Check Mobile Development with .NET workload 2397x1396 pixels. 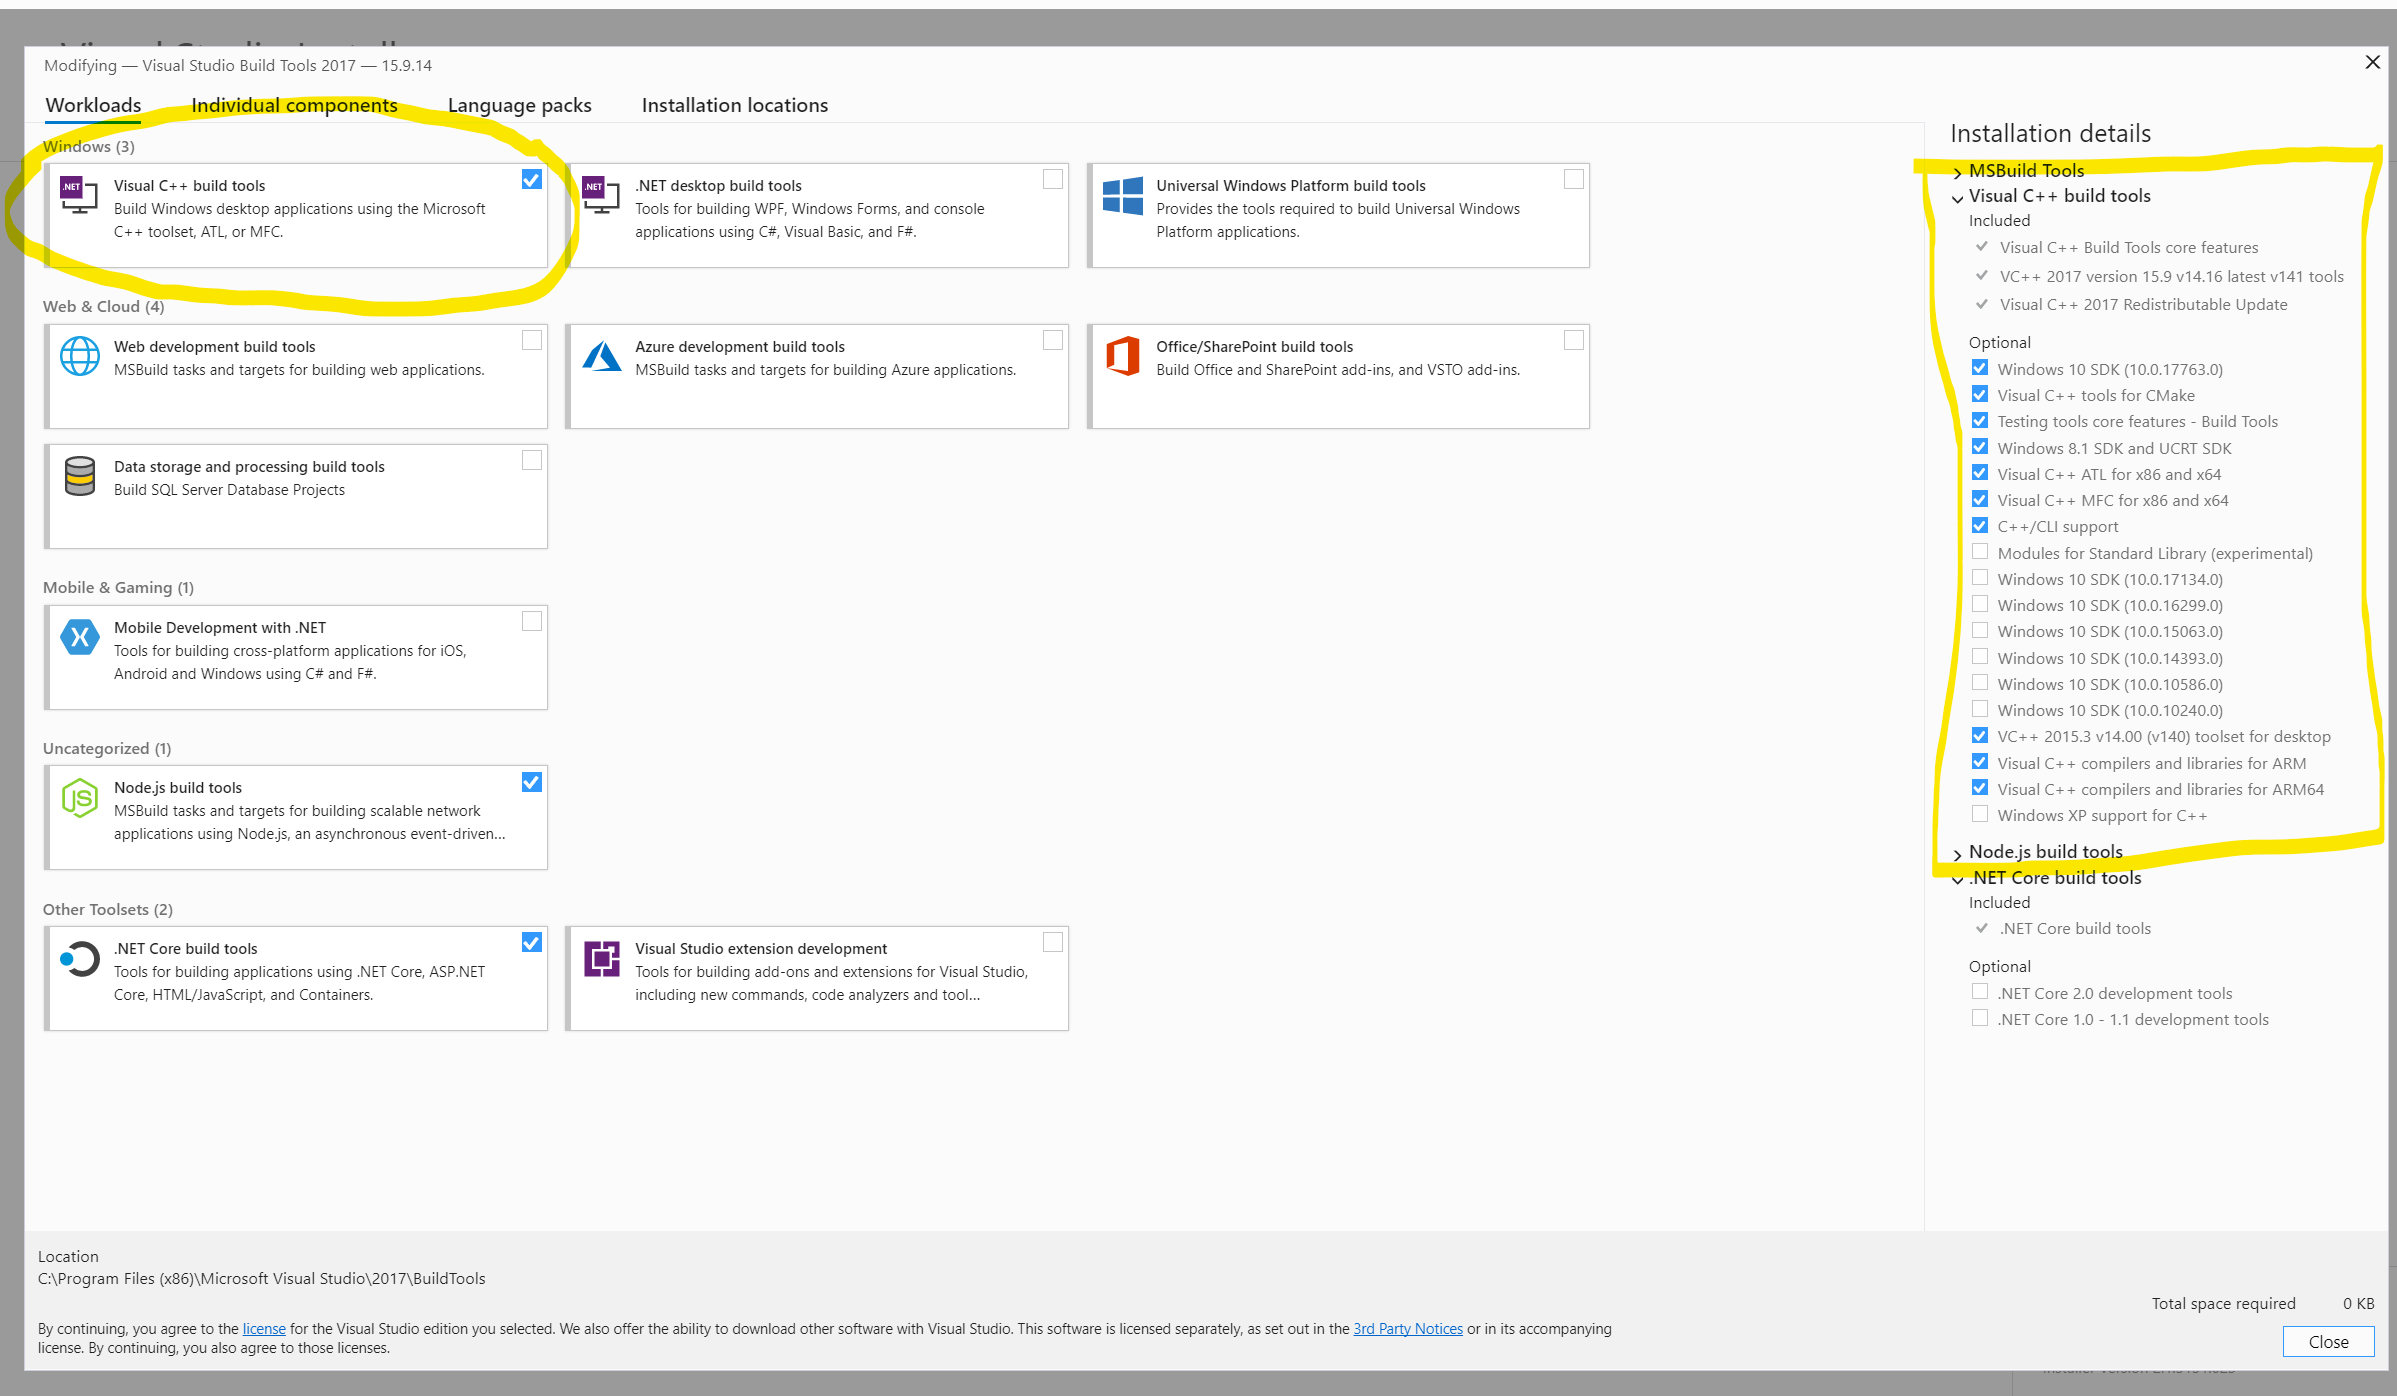[532, 621]
